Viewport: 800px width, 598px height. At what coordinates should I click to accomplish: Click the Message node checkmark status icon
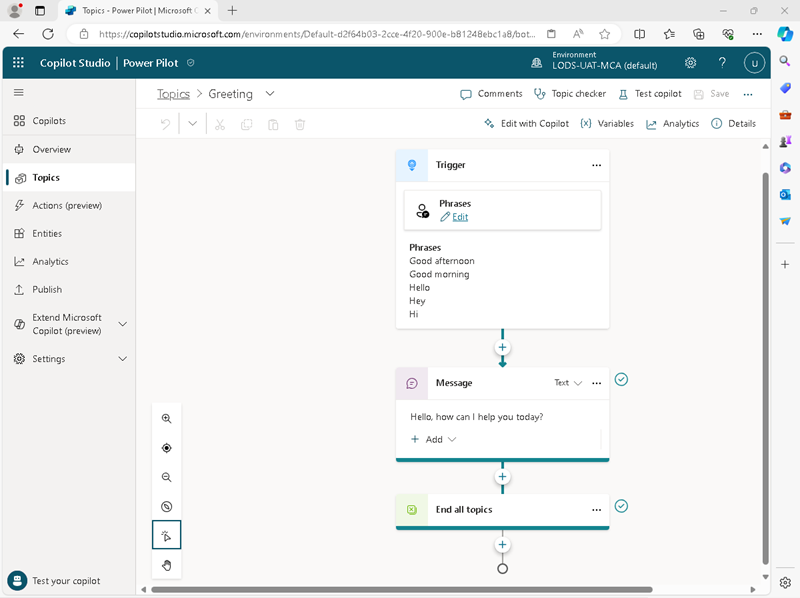pos(621,380)
